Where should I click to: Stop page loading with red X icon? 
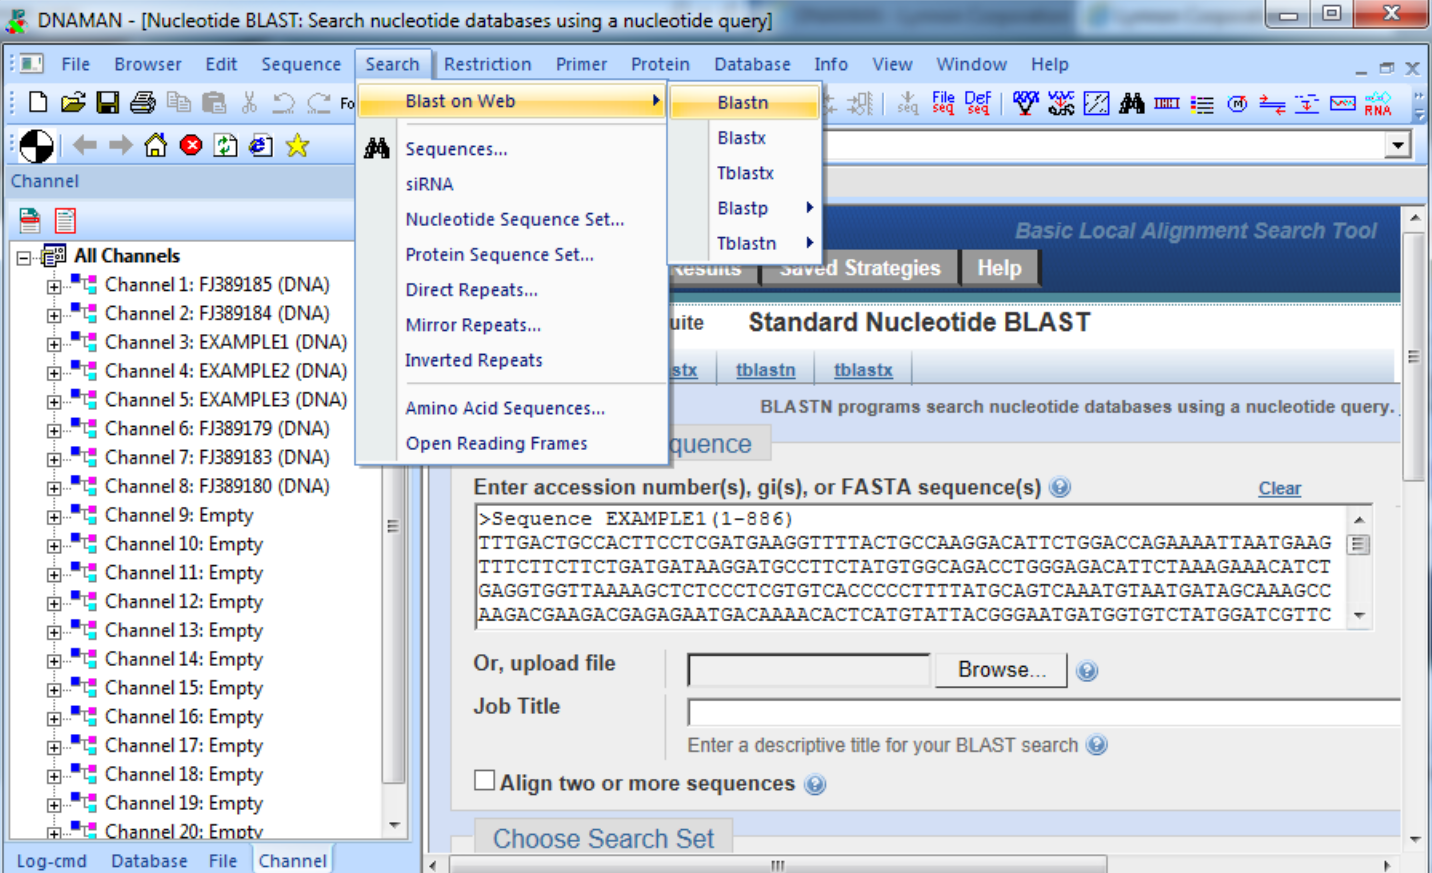pyautogui.click(x=191, y=146)
